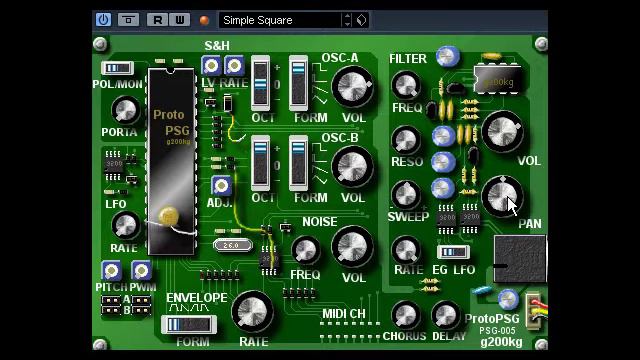Click the PORTA knob
The height and width of the screenshot is (360, 640).
(x=125, y=111)
